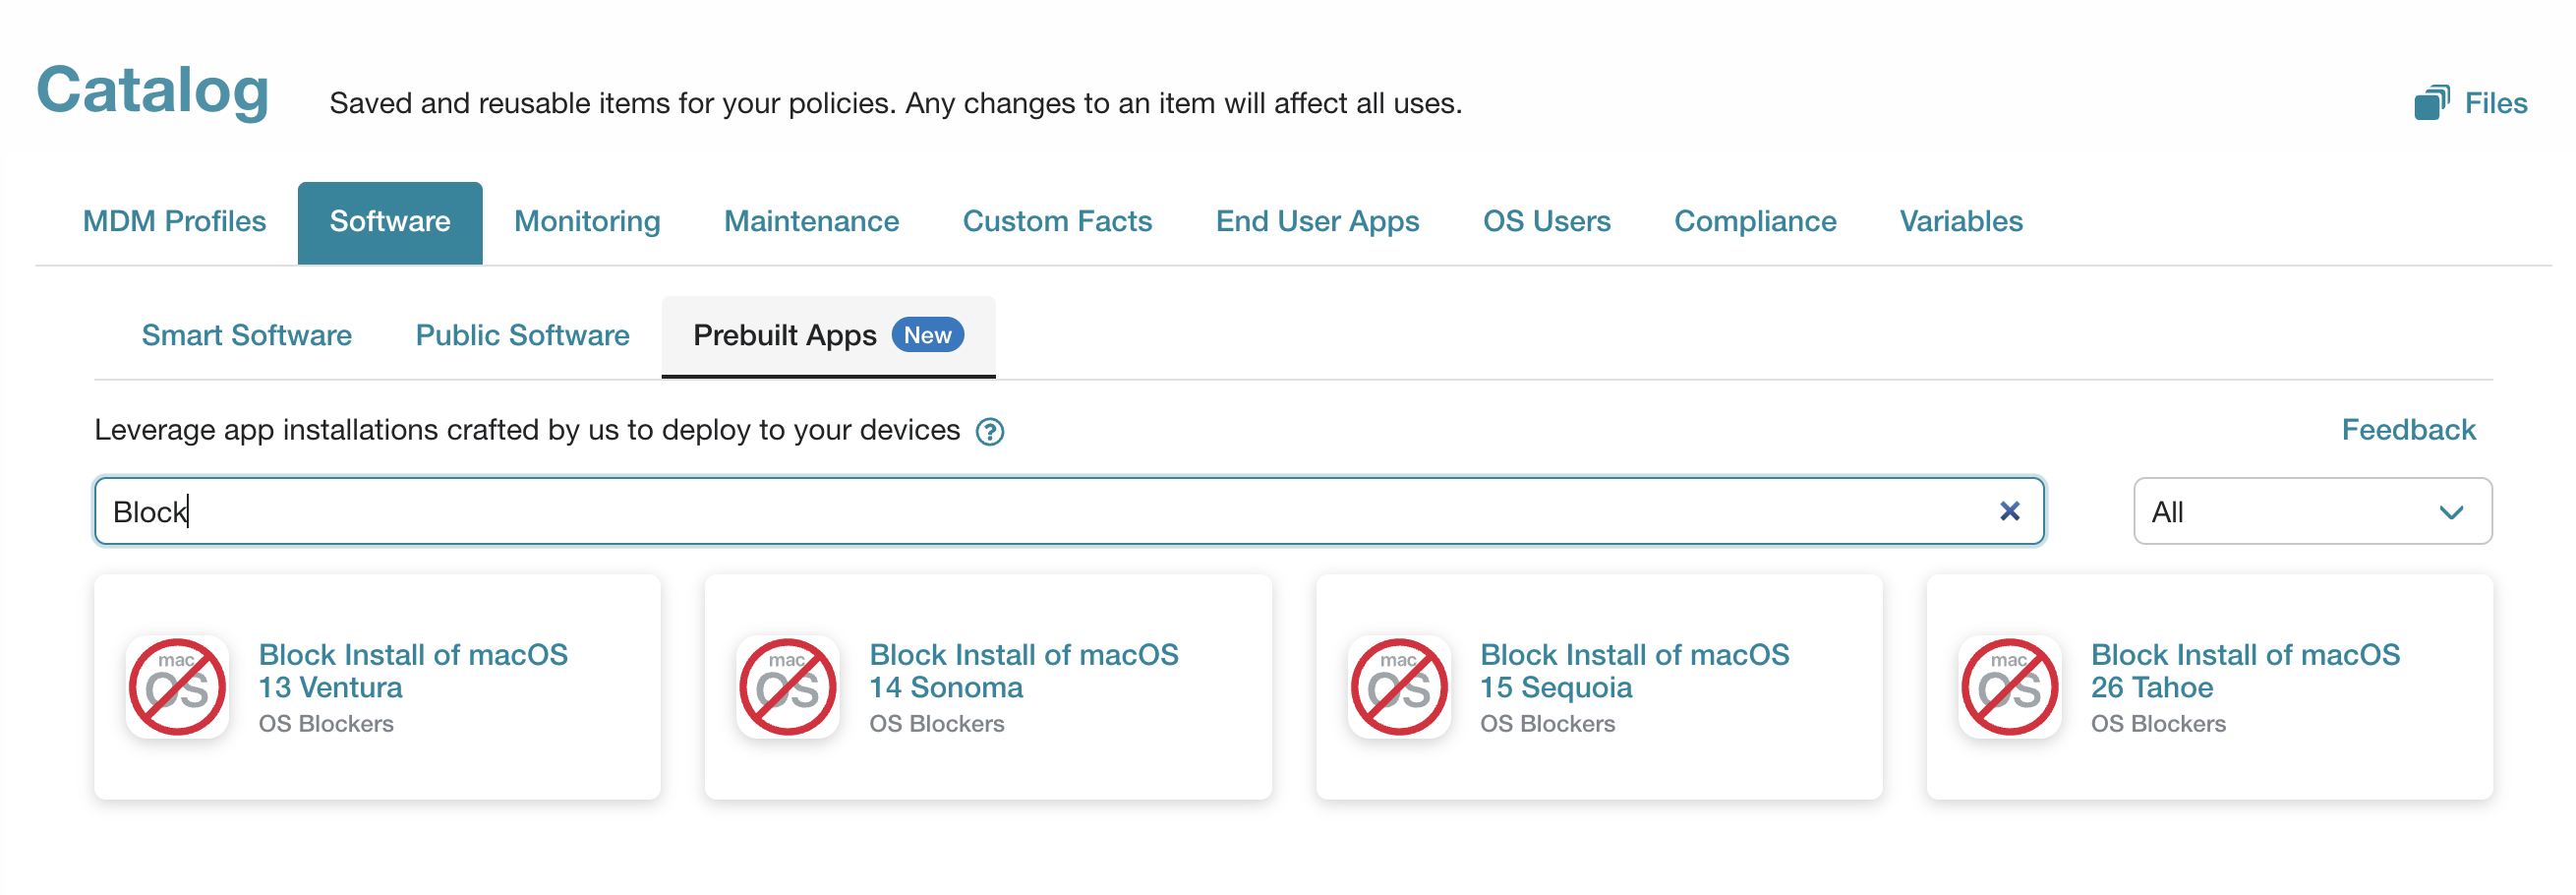Go to the MDM Profiles tab
The image size is (2576, 895).
click(x=174, y=221)
